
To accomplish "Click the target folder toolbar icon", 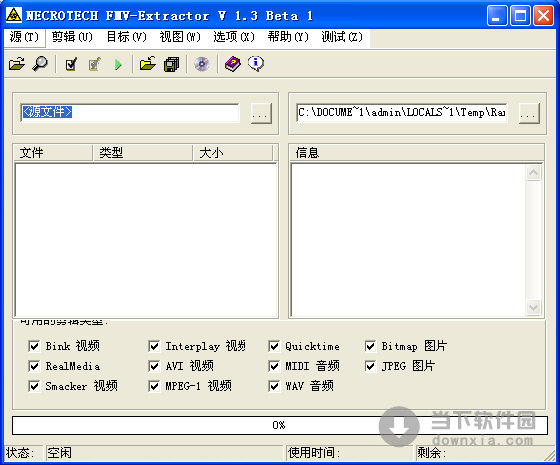I will coord(148,64).
